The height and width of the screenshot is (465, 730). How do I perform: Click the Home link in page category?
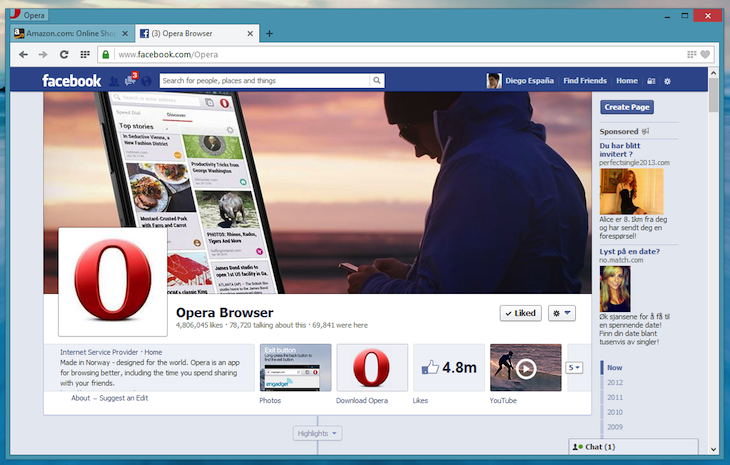click(x=153, y=352)
